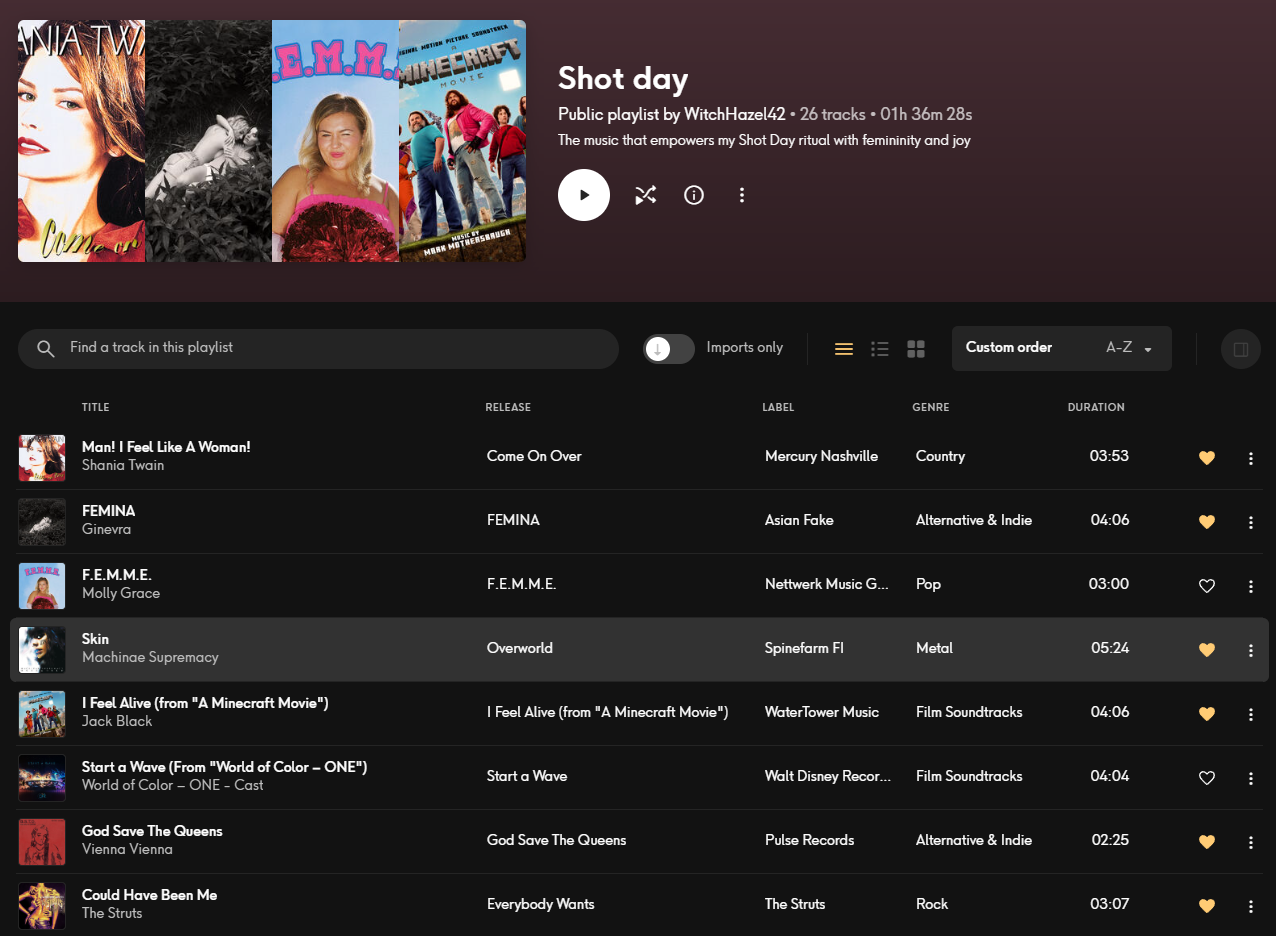Click F.E.M.M.E. track cover thumbnail

(42, 586)
